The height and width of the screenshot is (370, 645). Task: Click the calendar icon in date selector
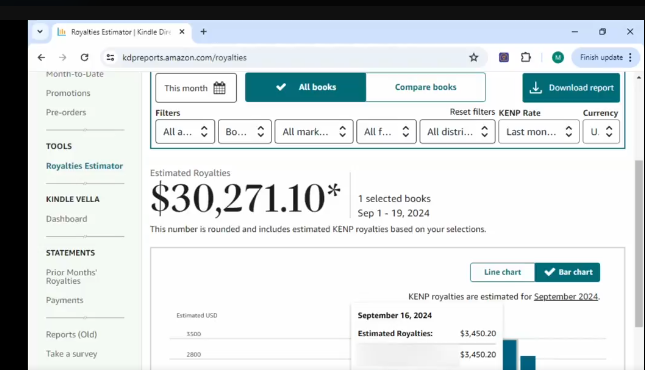click(219, 88)
